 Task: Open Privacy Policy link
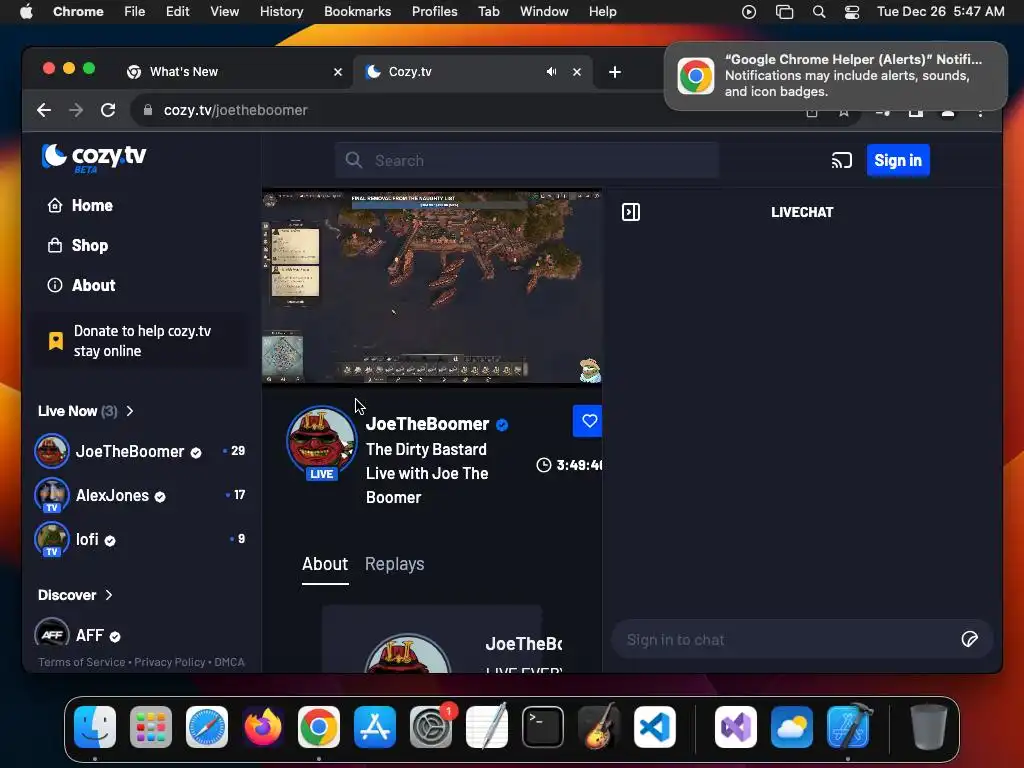(x=170, y=662)
